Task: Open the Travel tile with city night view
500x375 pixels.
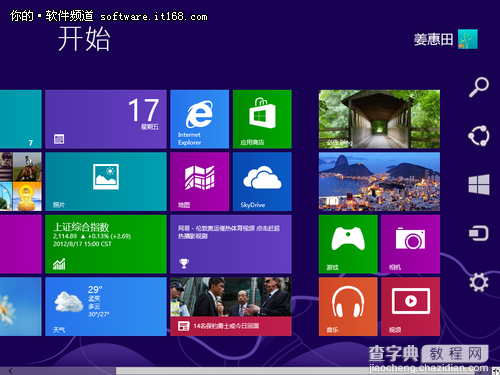Action: pos(379,182)
